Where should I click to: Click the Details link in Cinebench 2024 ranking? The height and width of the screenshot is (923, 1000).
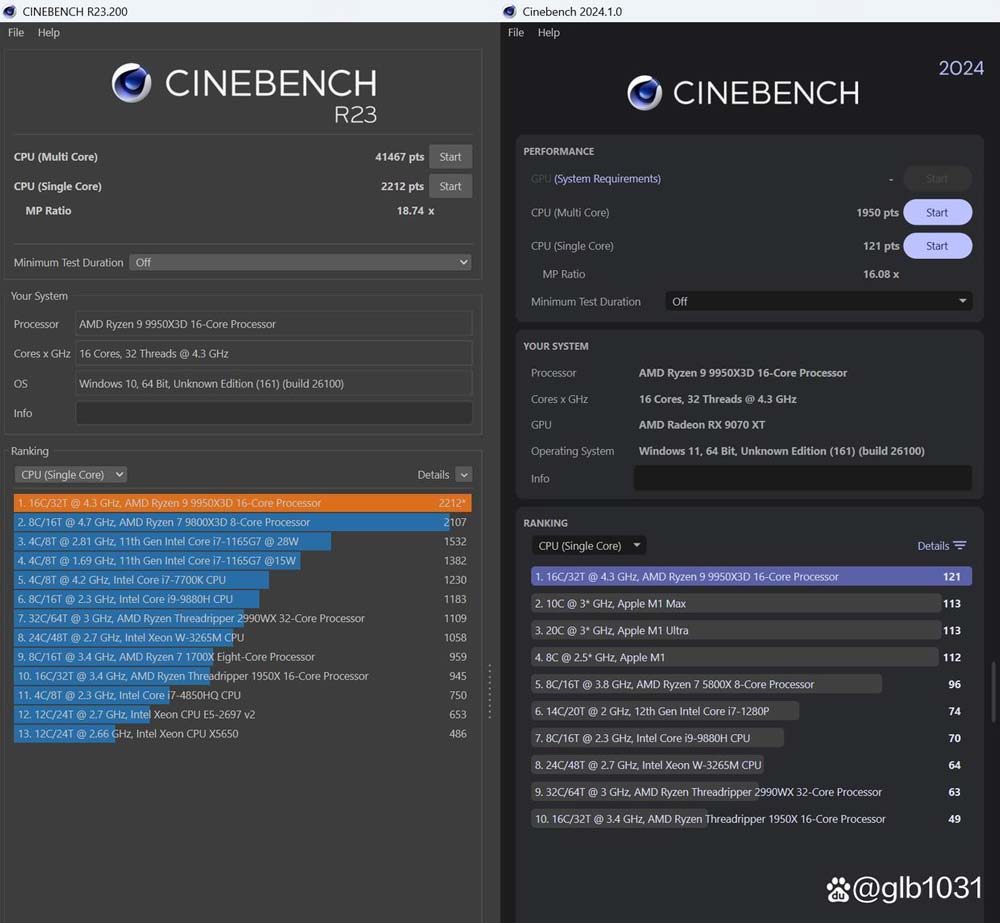pos(933,546)
